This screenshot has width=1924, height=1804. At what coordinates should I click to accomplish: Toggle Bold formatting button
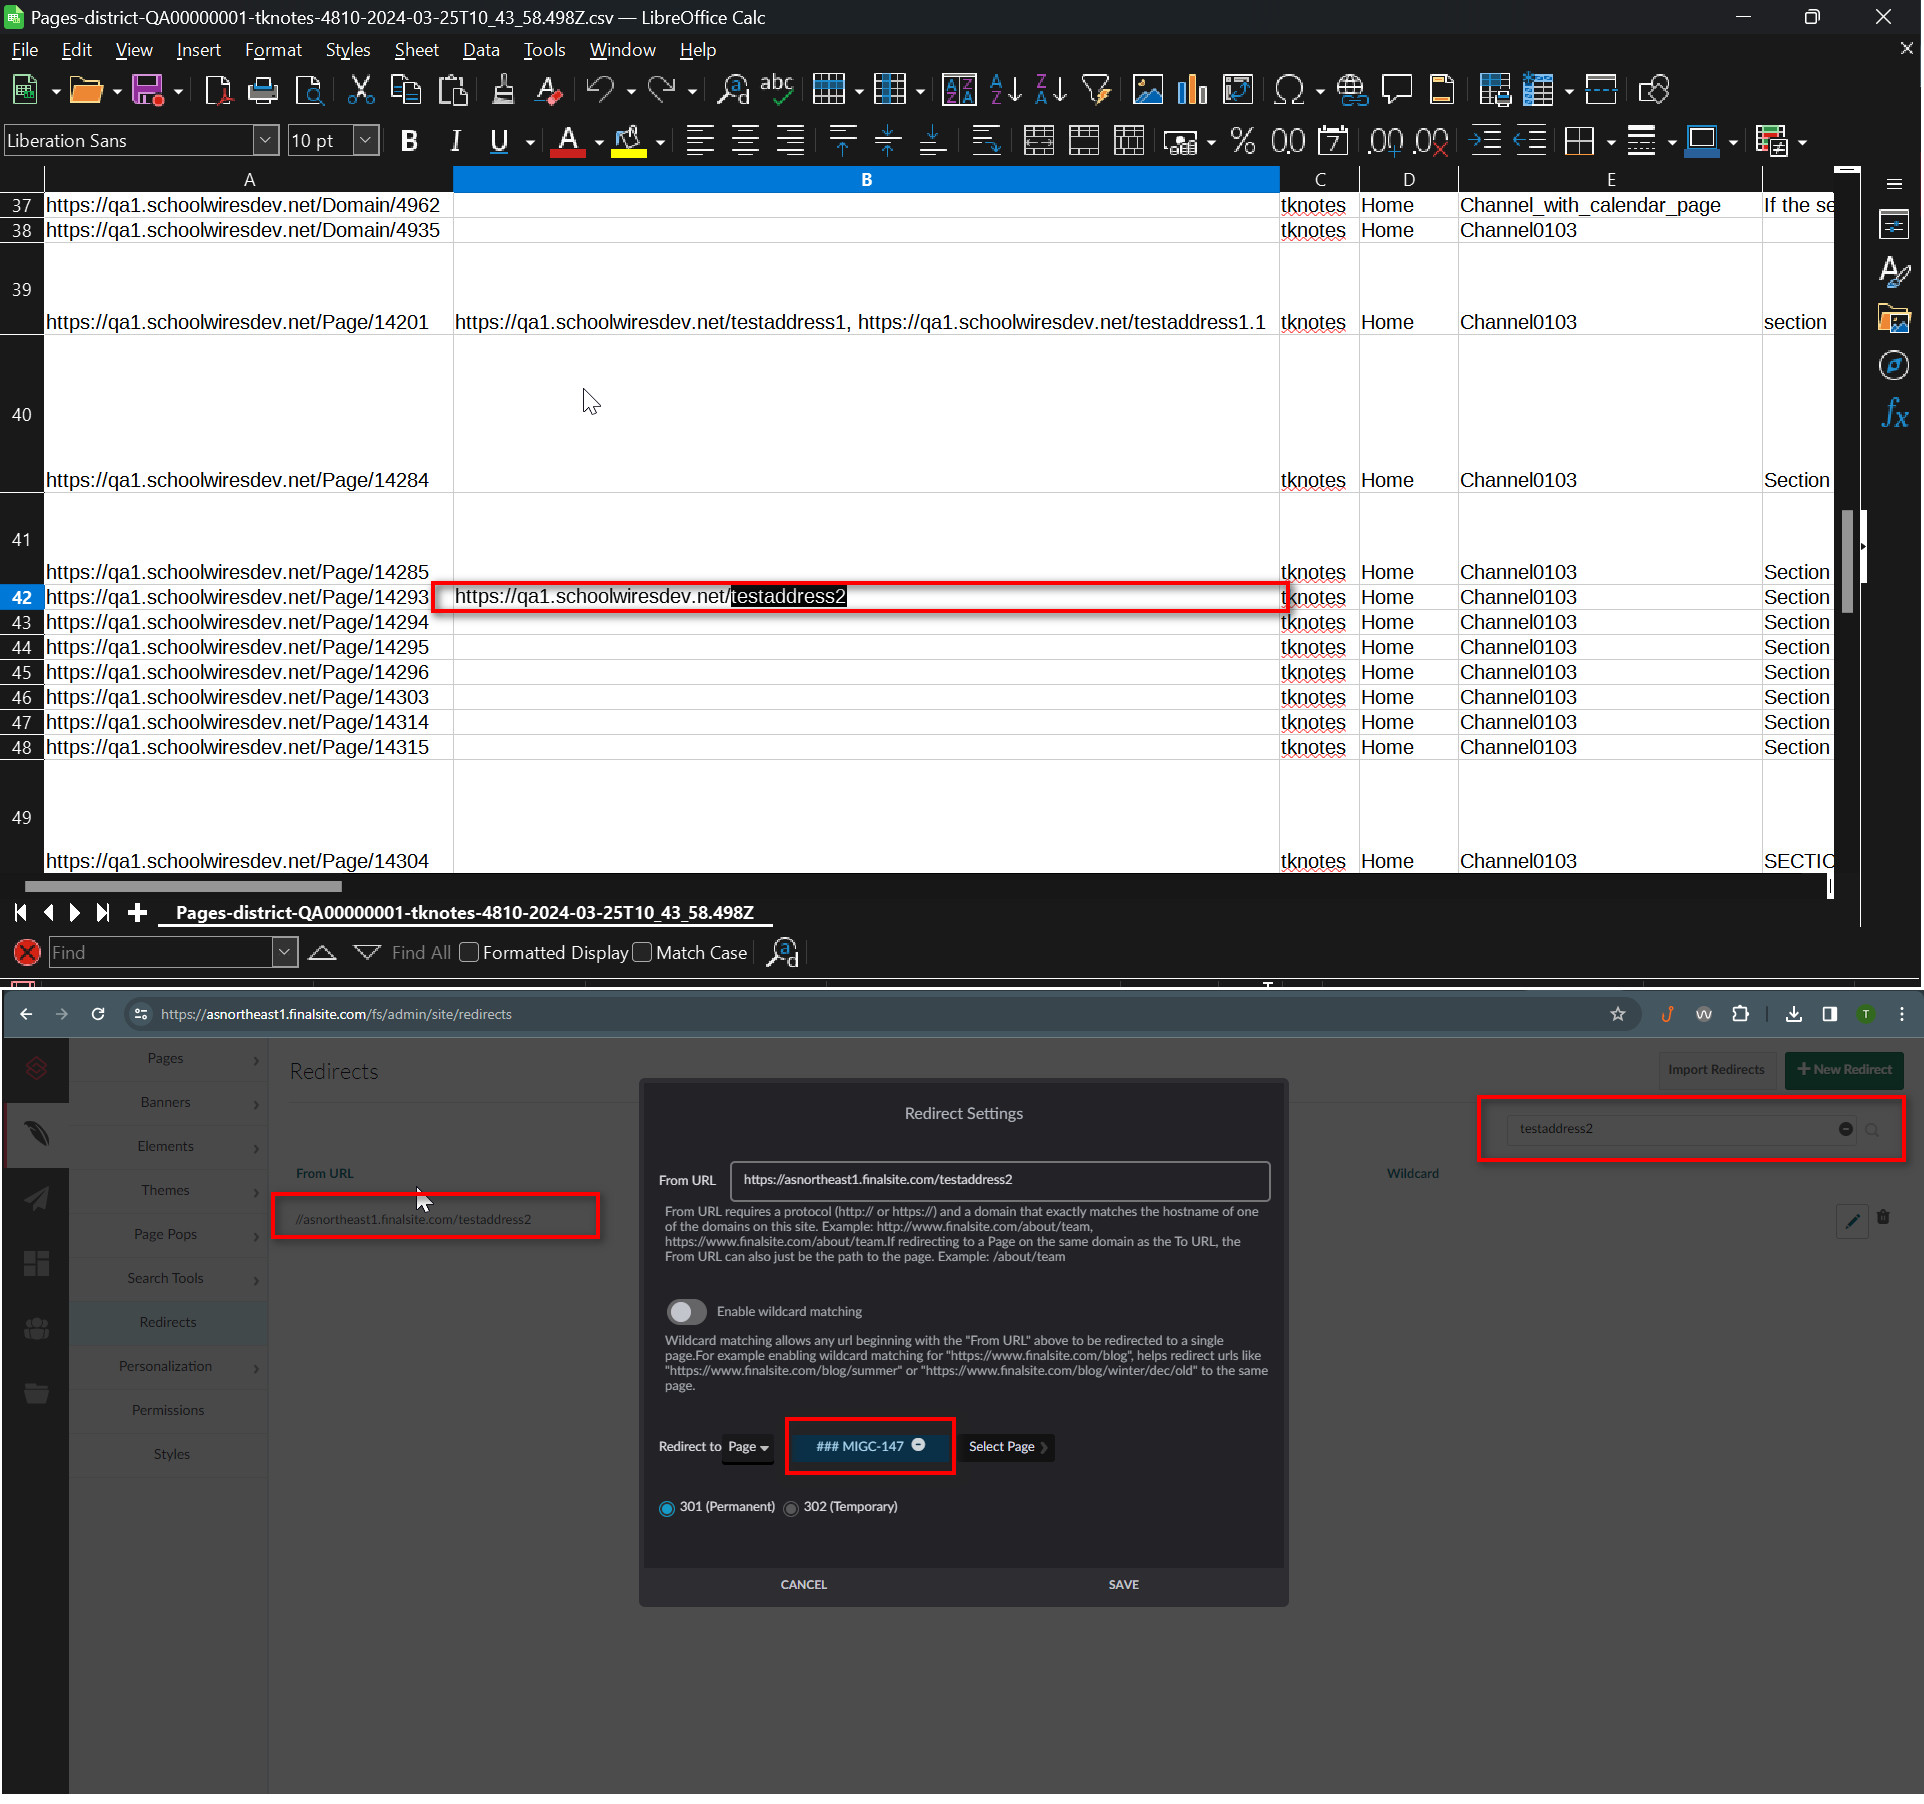[x=409, y=141]
